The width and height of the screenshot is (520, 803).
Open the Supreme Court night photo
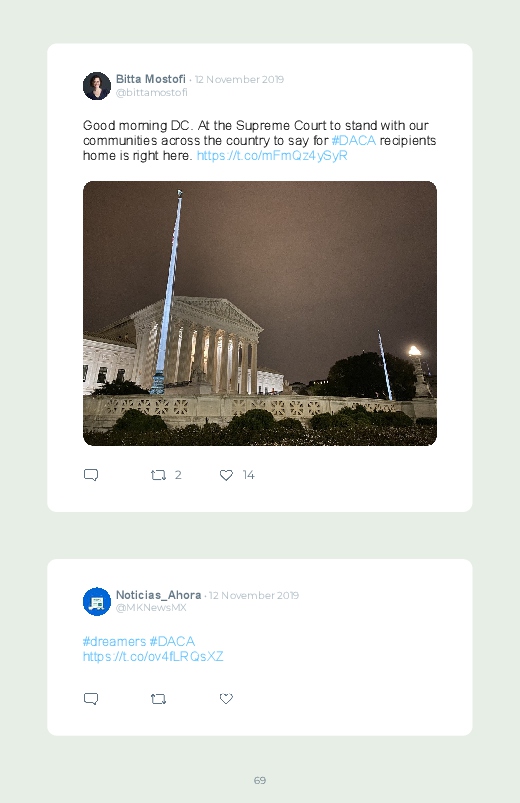coord(260,313)
